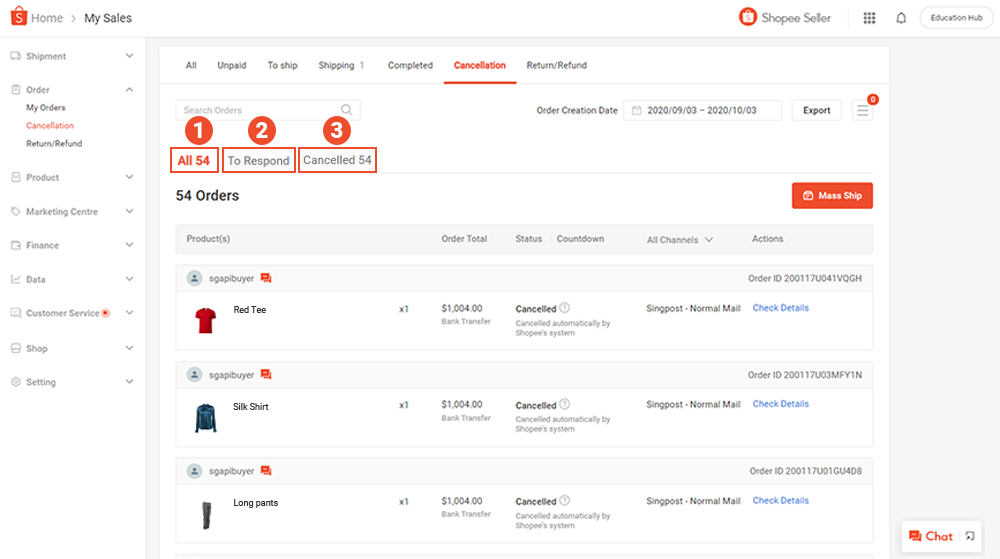Open the list menu icon beside Export

[x=862, y=111]
